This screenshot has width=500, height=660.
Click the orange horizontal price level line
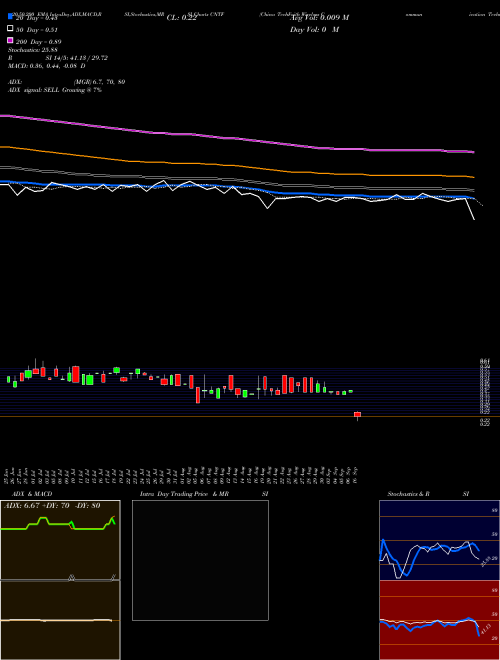250,417
